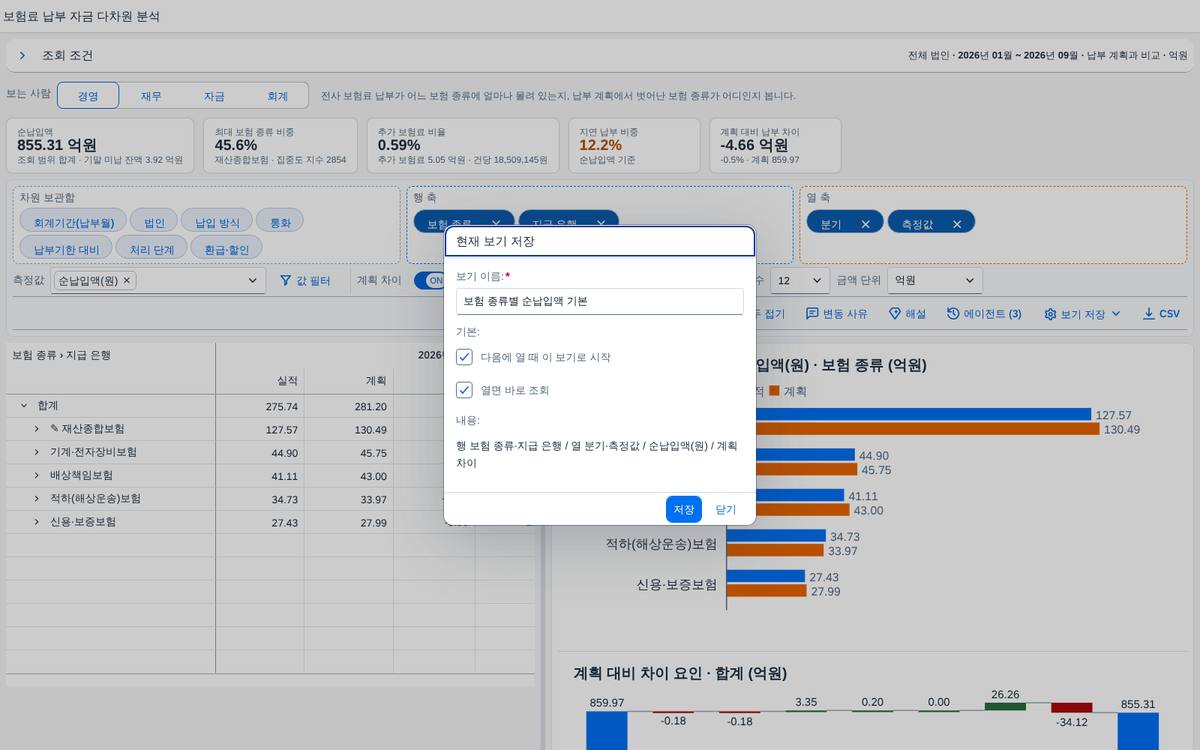This screenshot has width=1200, height=750.
Task: Open 변동 사유 comment panel
Action: point(837,314)
